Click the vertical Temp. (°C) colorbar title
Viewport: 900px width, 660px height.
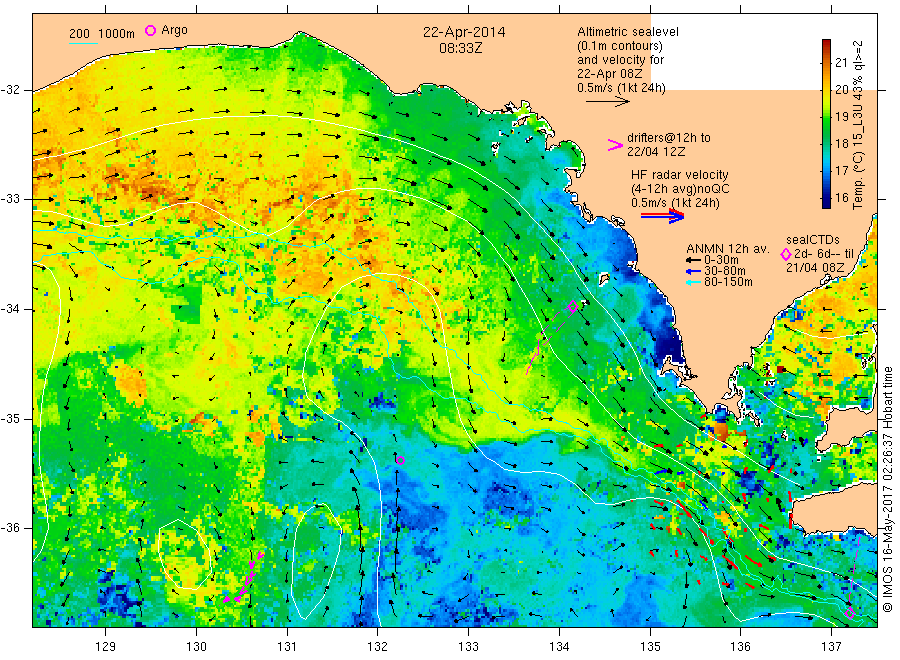pyautogui.click(x=858, y=125)
